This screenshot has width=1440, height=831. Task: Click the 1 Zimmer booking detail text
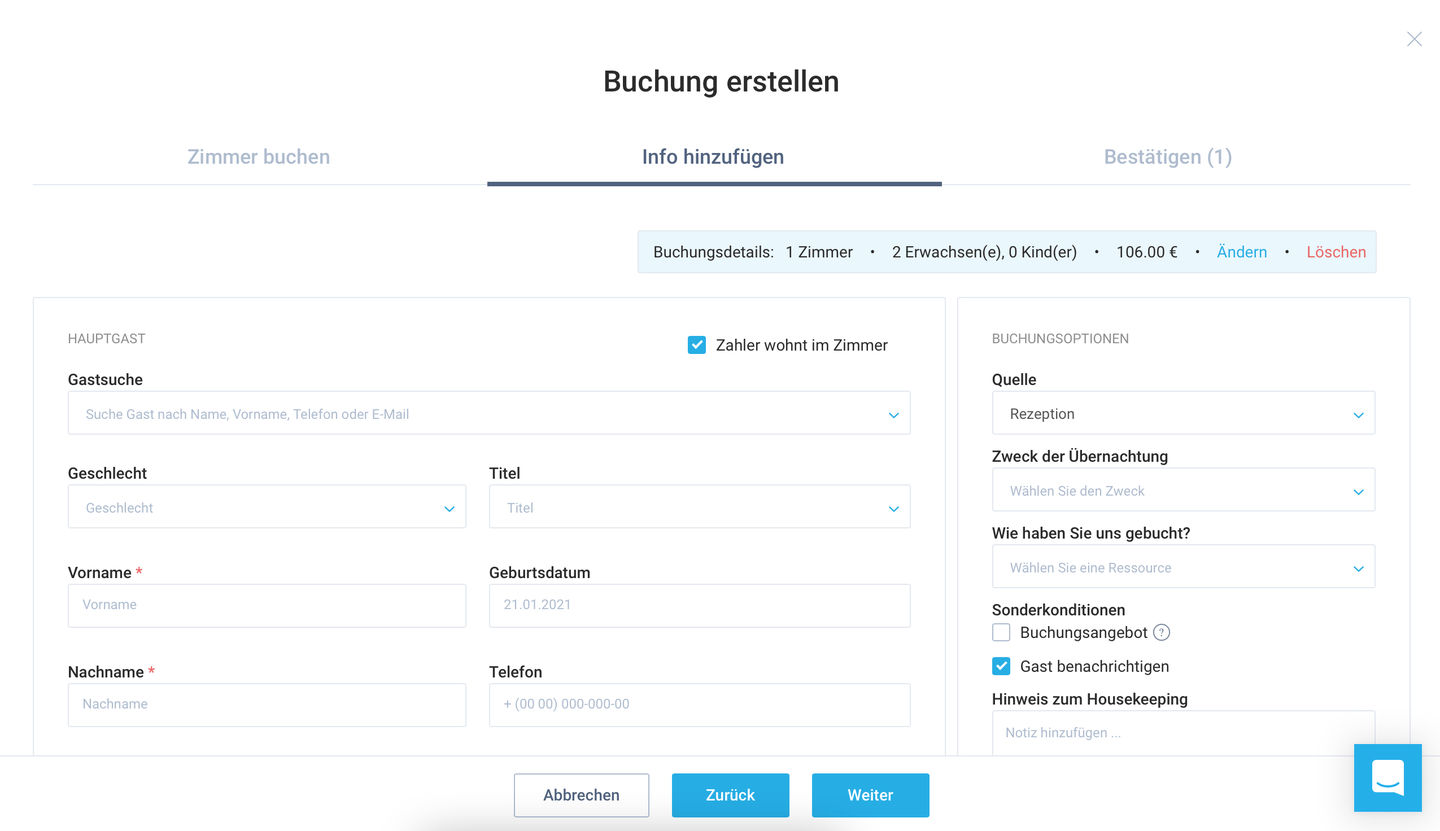[x=819, y=252]
